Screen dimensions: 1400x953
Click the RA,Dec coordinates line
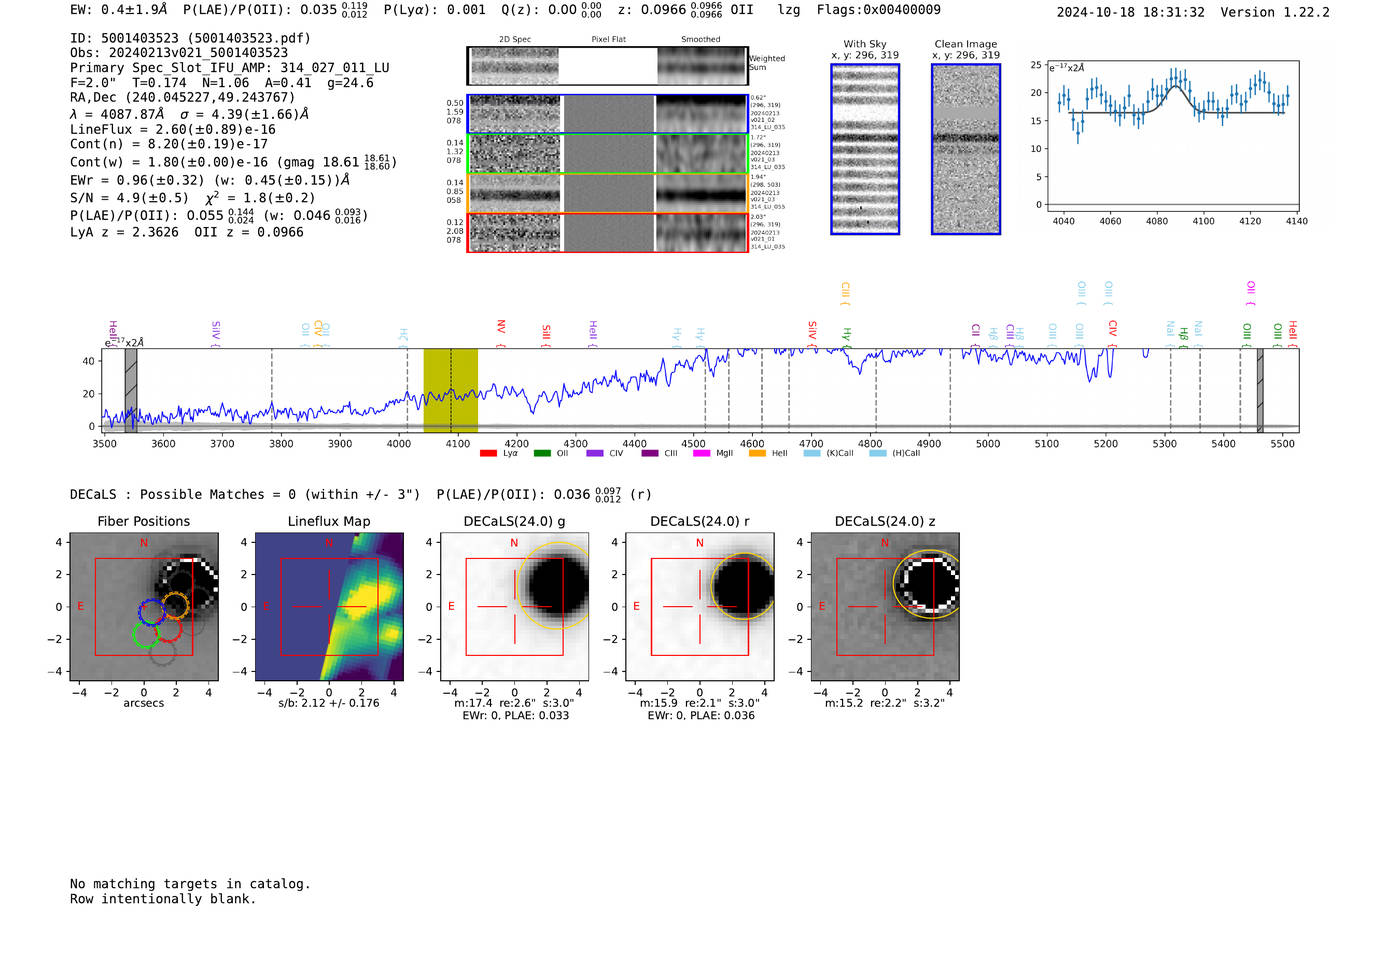[x=183, y=98]
